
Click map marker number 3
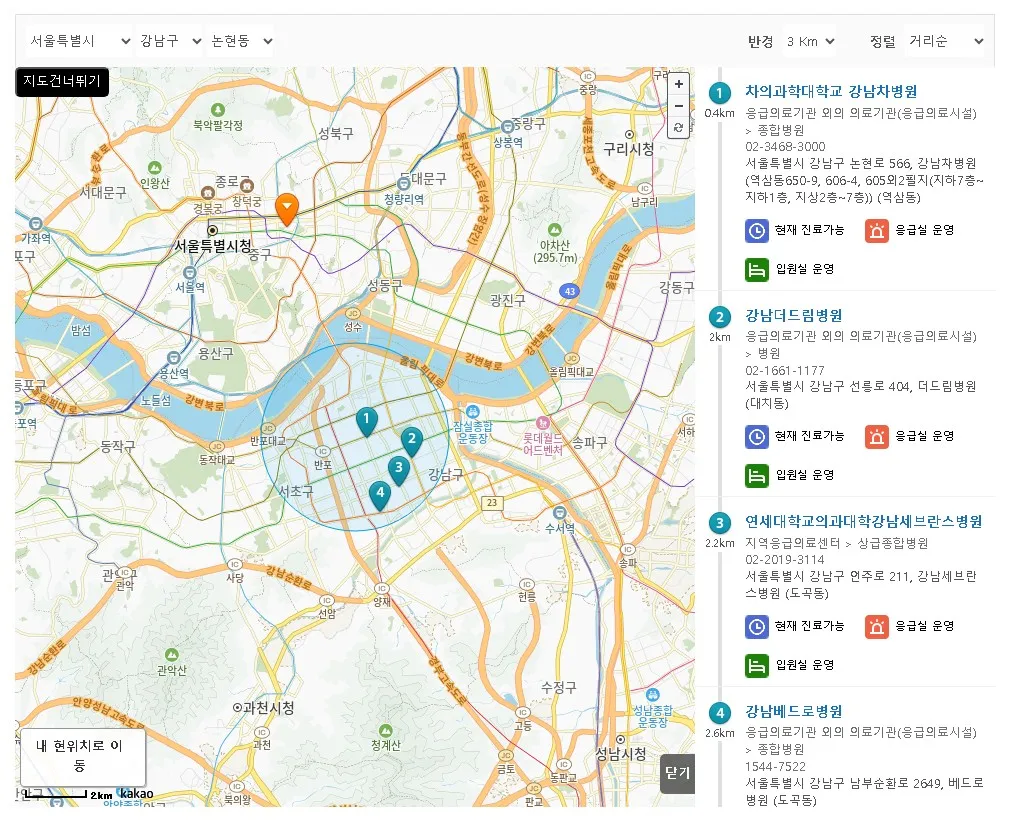pos(399,471)
